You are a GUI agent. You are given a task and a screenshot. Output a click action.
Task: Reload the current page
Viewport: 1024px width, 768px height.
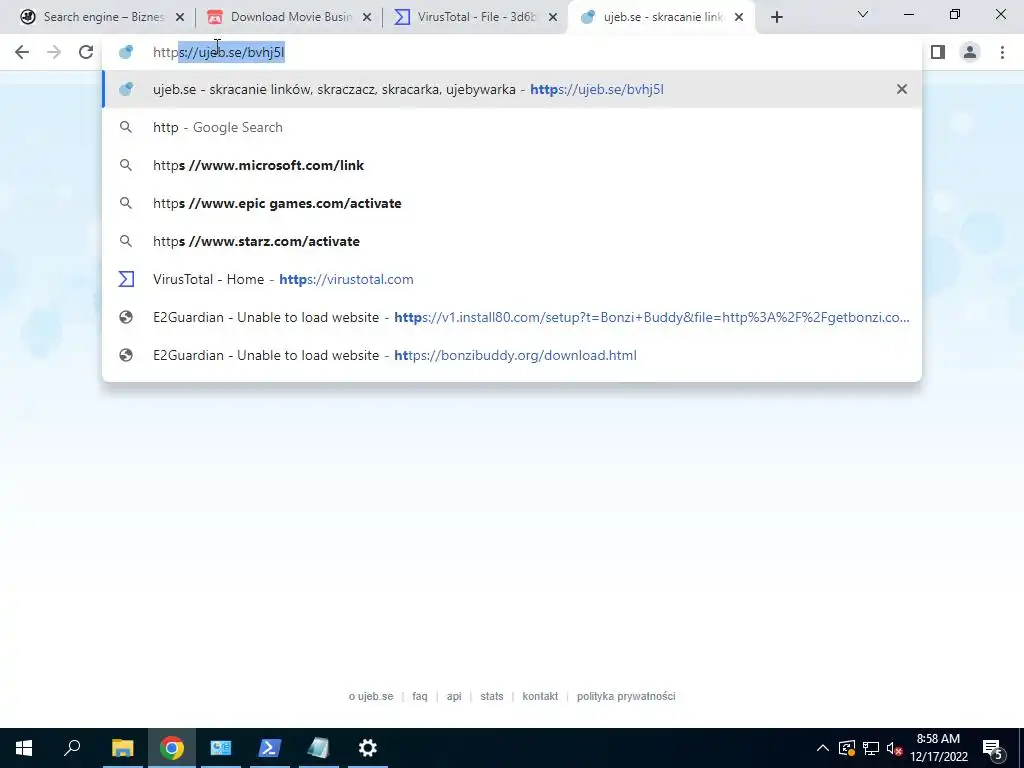coord(86,52)
